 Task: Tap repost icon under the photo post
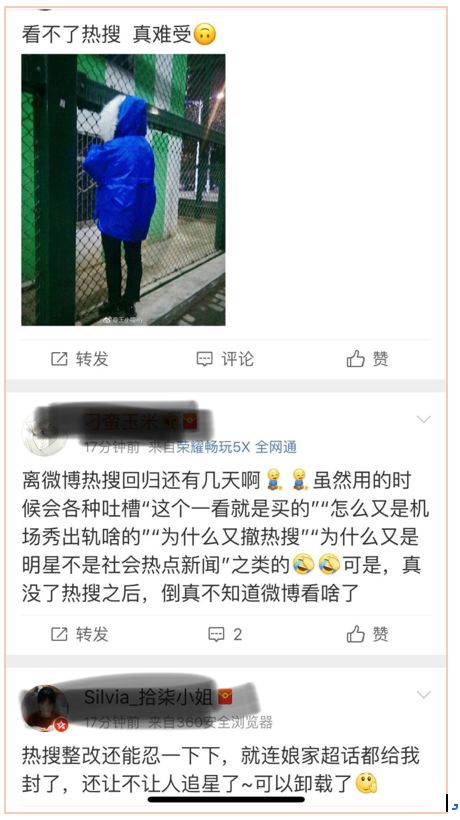(59, 359)
